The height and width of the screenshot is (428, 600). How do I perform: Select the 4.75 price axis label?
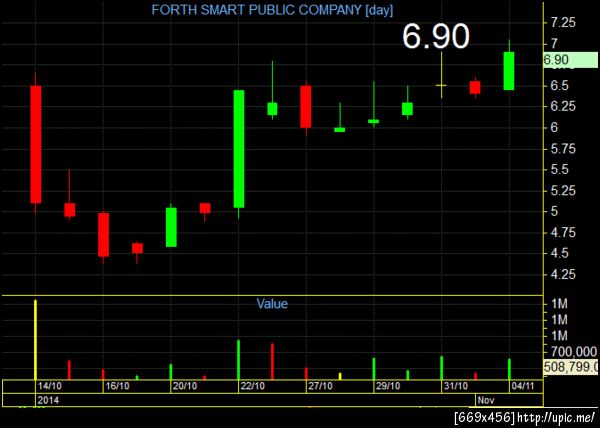tap(562, 233)
